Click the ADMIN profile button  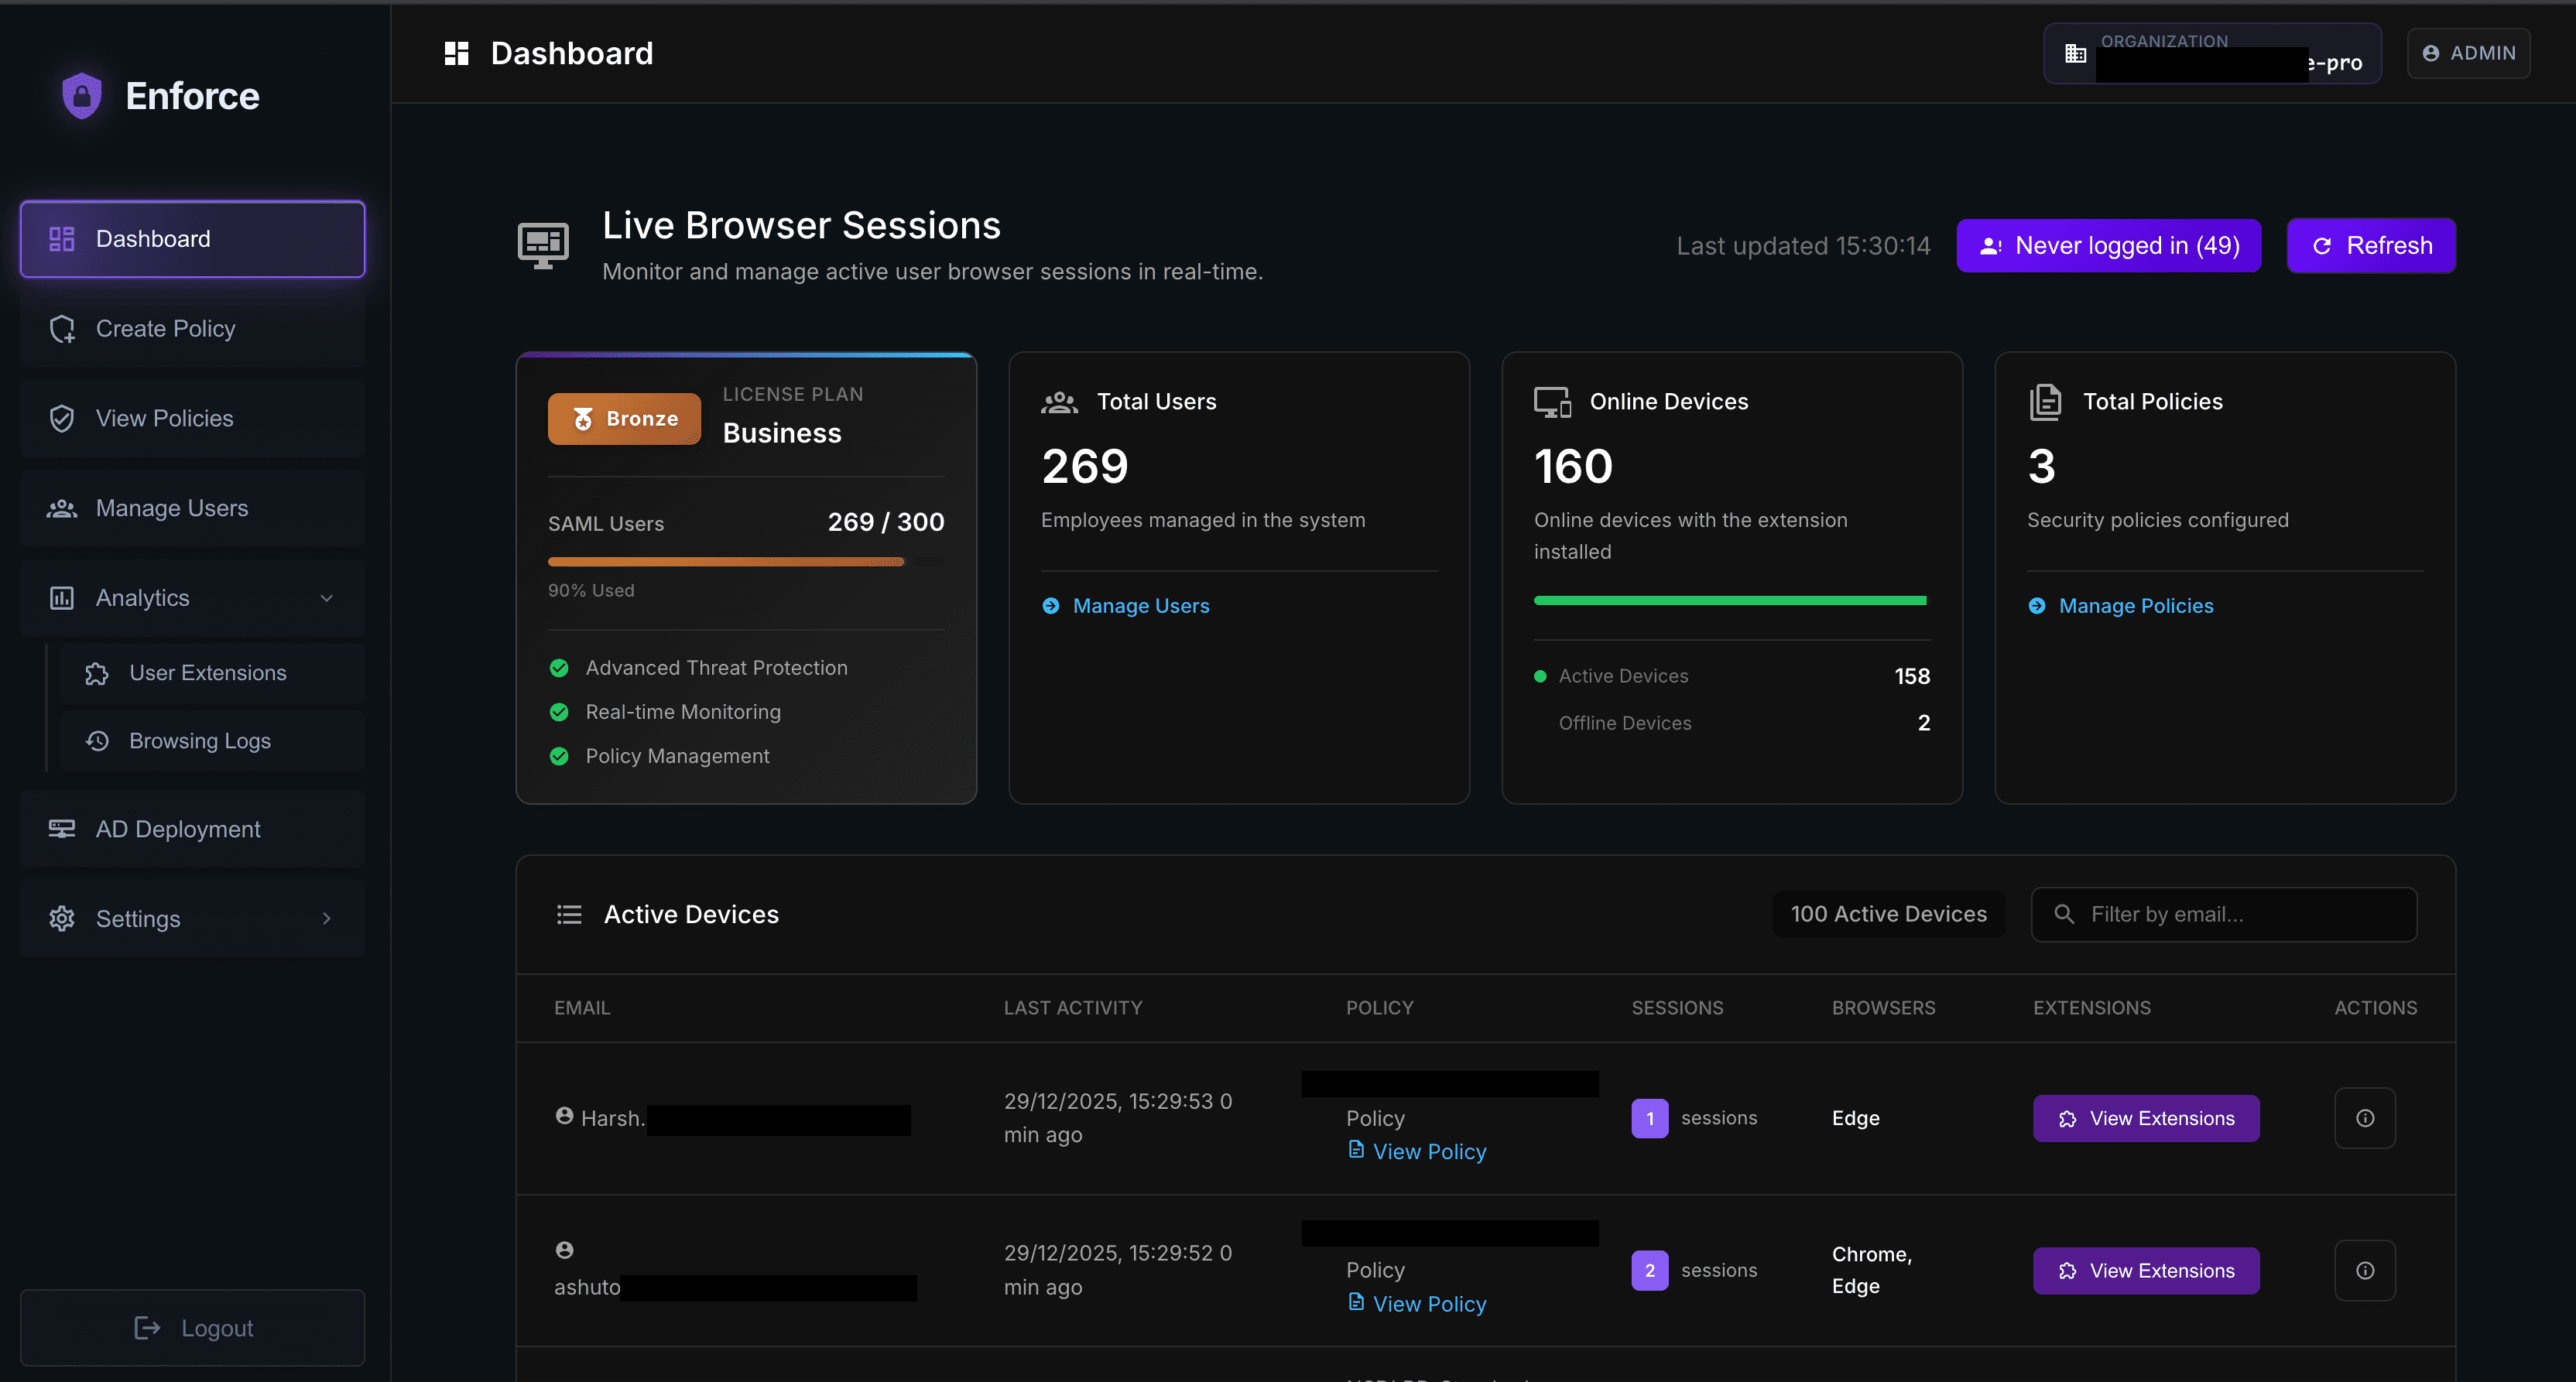pyautogui.click(x=2469, y=53)
